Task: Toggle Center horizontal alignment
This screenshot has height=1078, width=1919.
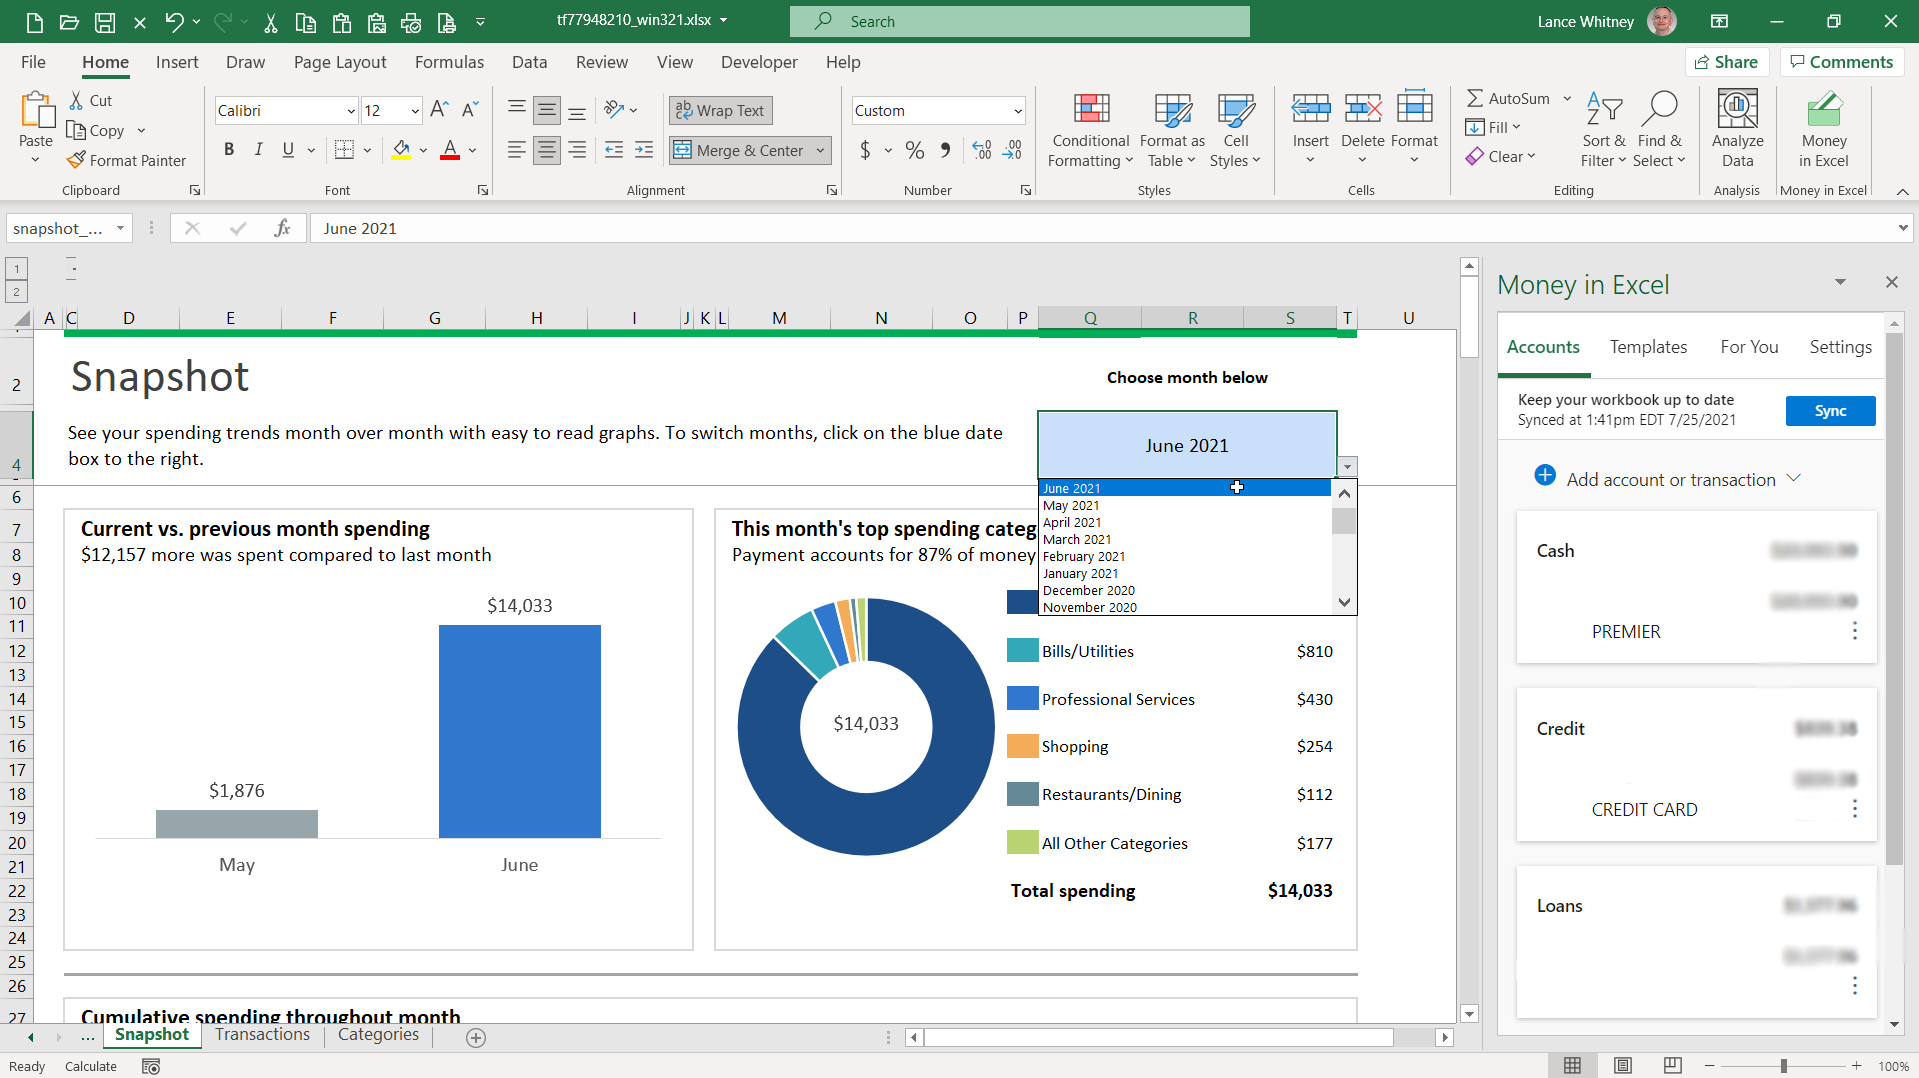Action: [x=546, y=150]
